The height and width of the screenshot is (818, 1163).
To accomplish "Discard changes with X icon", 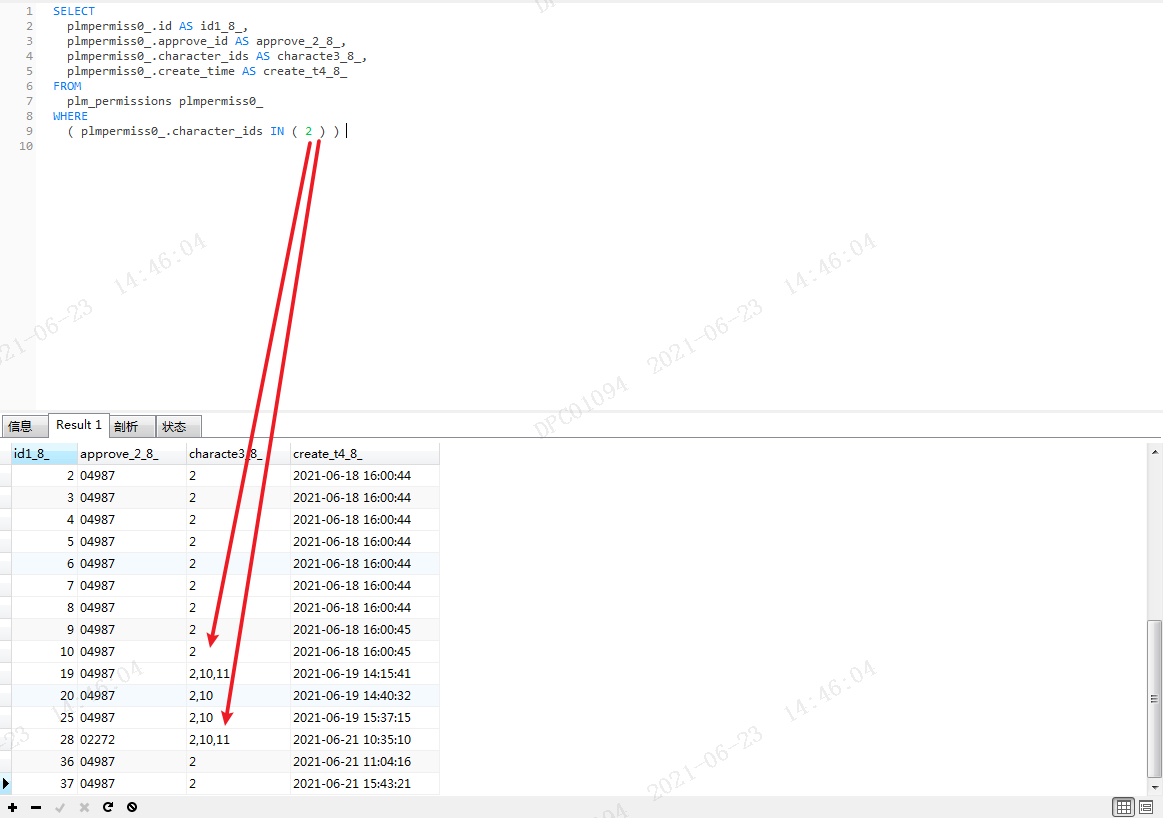I will coord(84,807).
